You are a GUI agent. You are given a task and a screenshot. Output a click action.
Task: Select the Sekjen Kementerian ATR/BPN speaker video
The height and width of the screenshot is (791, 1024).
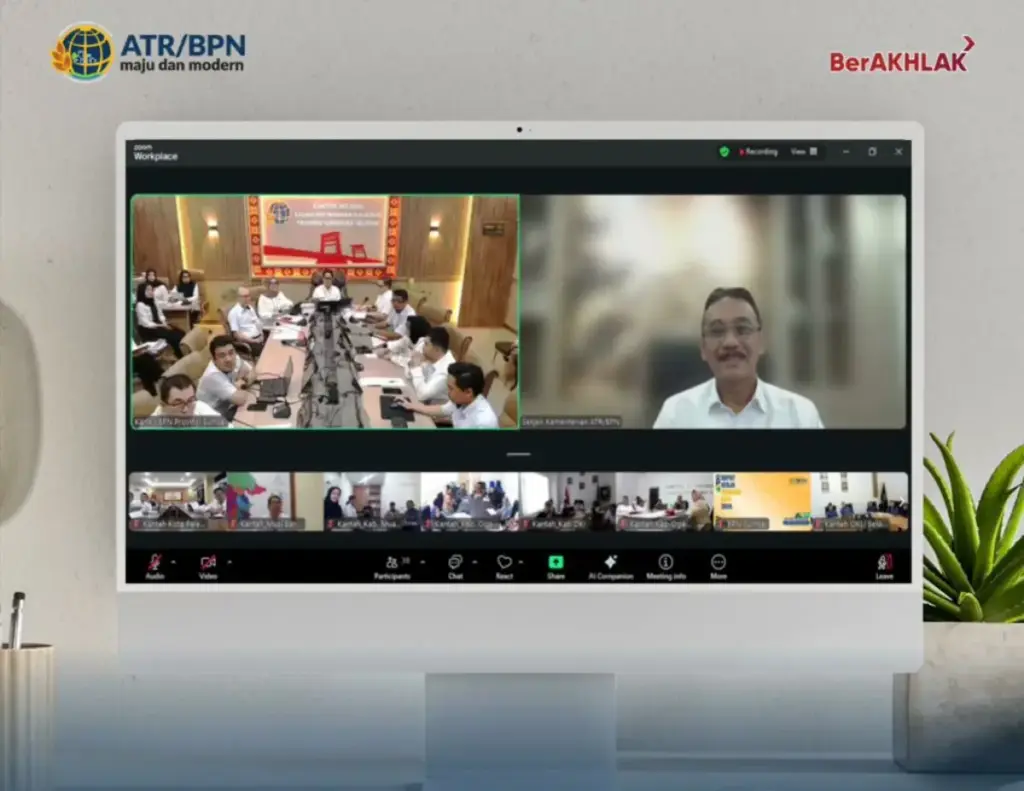coord(713,312)
